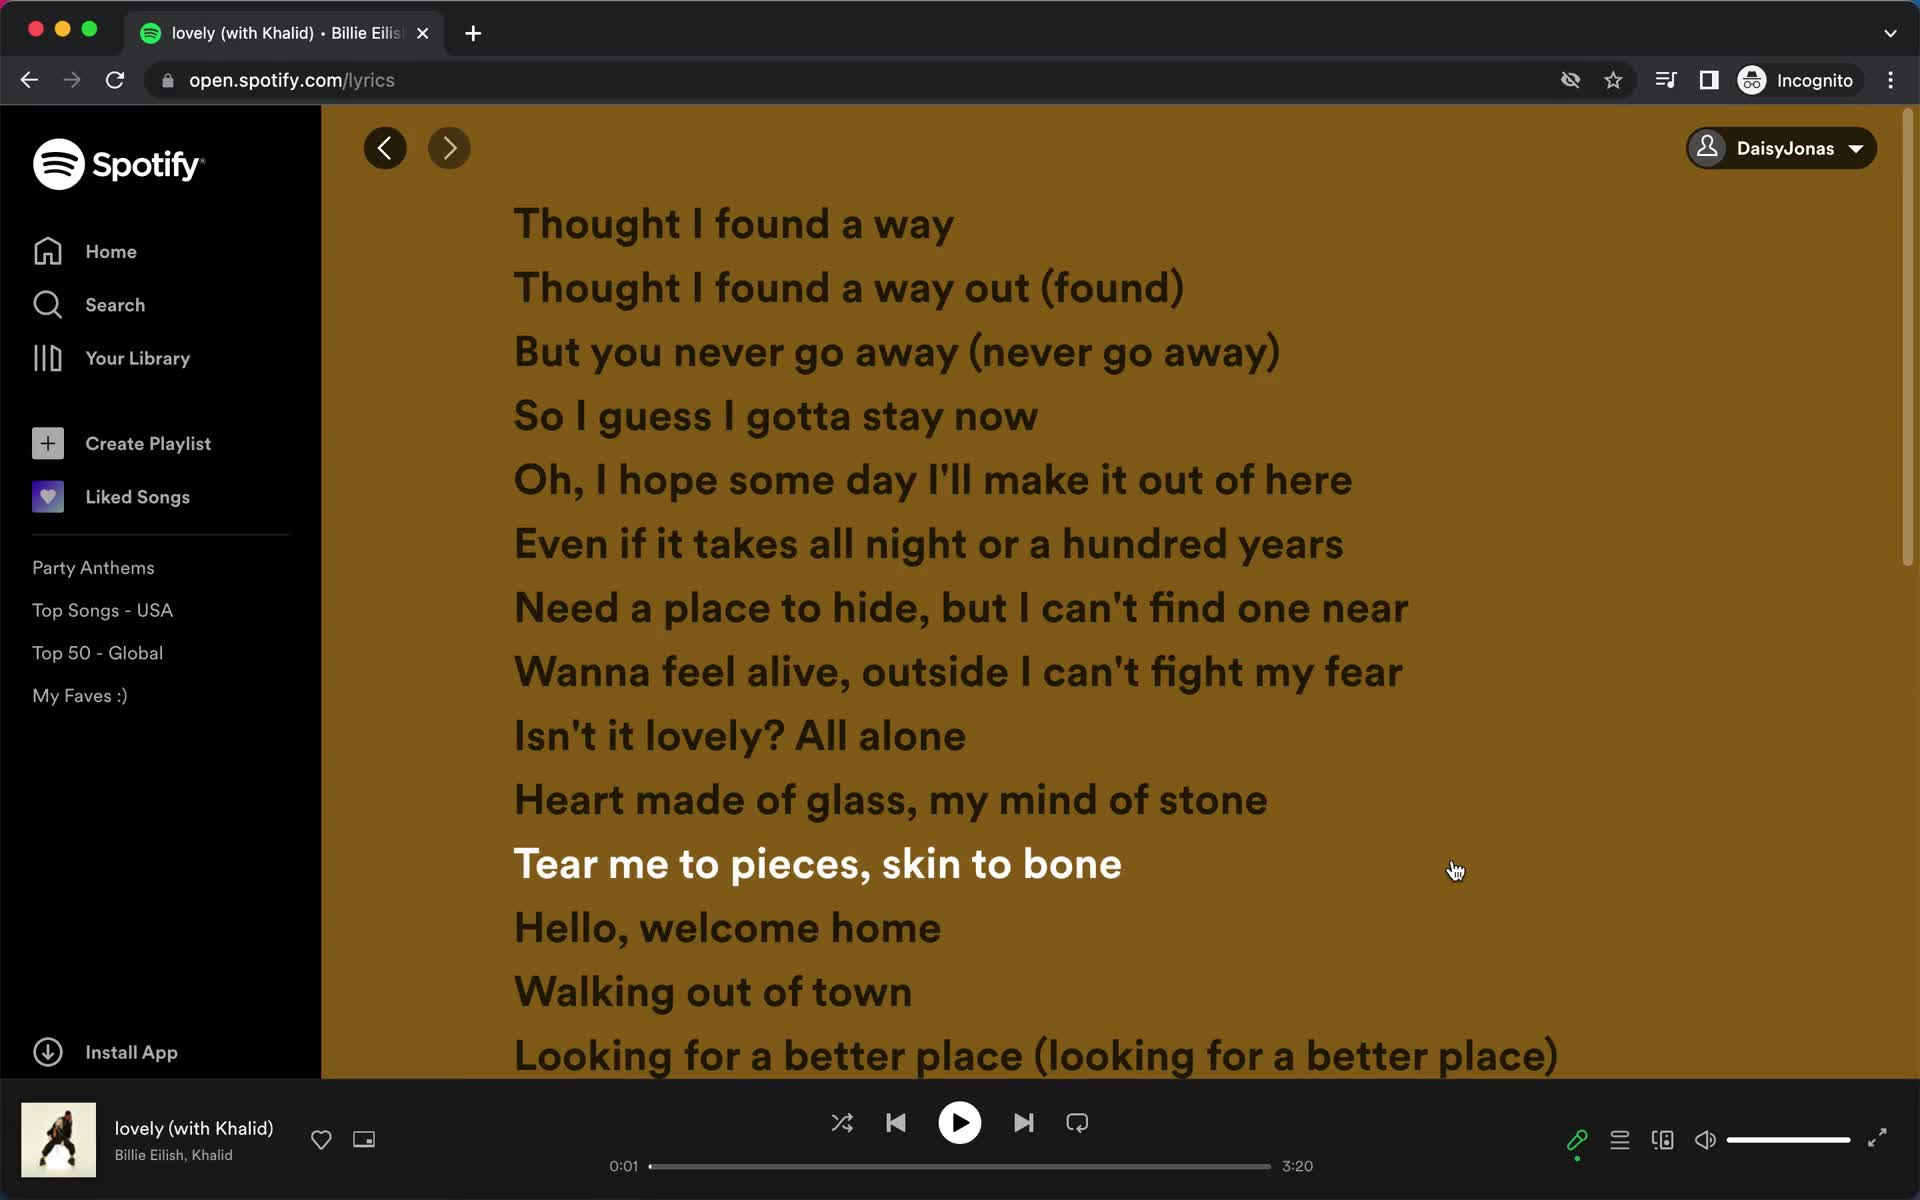Click the skip to previous track icon
The height and width of the screenshot is (1200, 1920).
pos(896,1123)
